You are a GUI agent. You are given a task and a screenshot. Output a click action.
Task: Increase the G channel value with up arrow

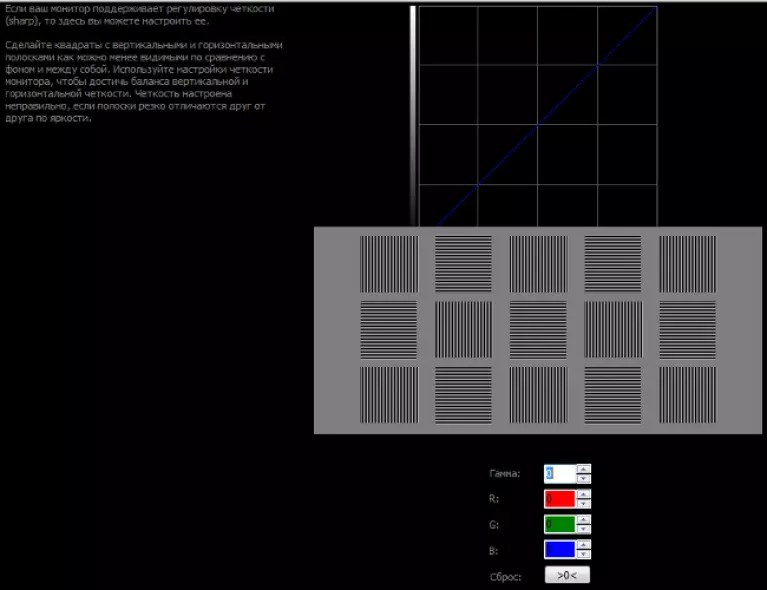(583, 520)
